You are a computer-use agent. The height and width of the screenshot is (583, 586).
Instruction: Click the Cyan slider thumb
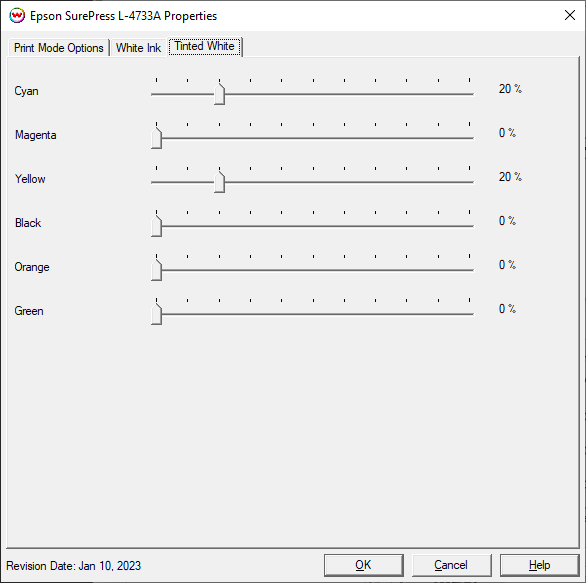coord(219,94)
